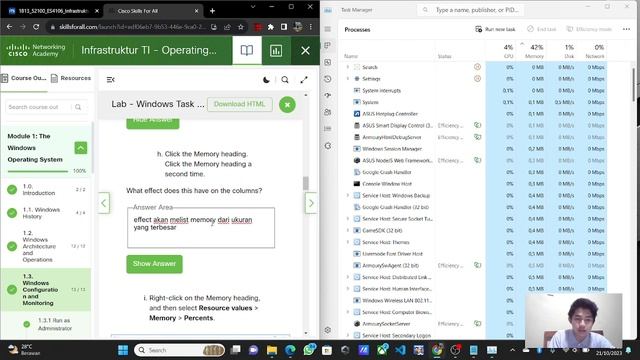Open Task Manager Services sidebar icon
Screen dimensions: 640x360
click(x=328, y=146)
